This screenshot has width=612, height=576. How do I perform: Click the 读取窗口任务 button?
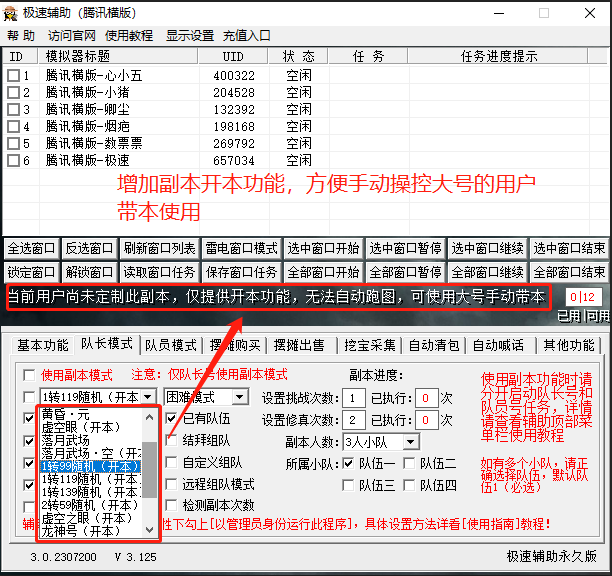click(x=159, y=272)
